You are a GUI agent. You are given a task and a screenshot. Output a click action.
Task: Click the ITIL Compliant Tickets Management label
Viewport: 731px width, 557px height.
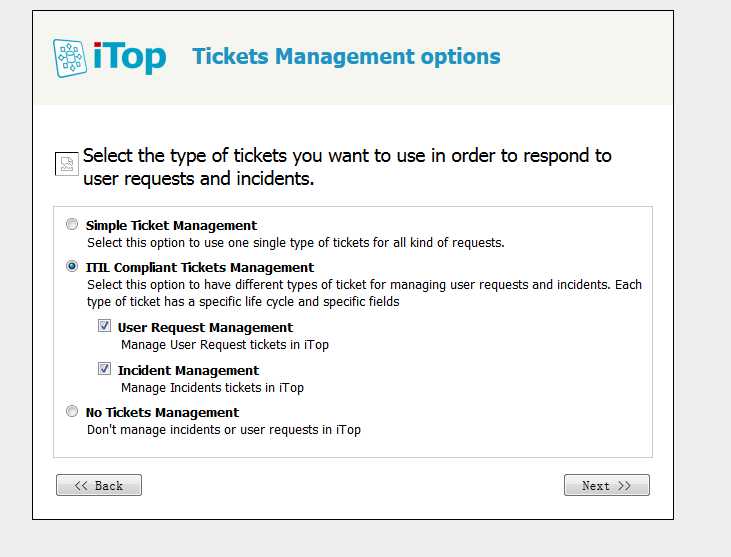click(200, 268)
